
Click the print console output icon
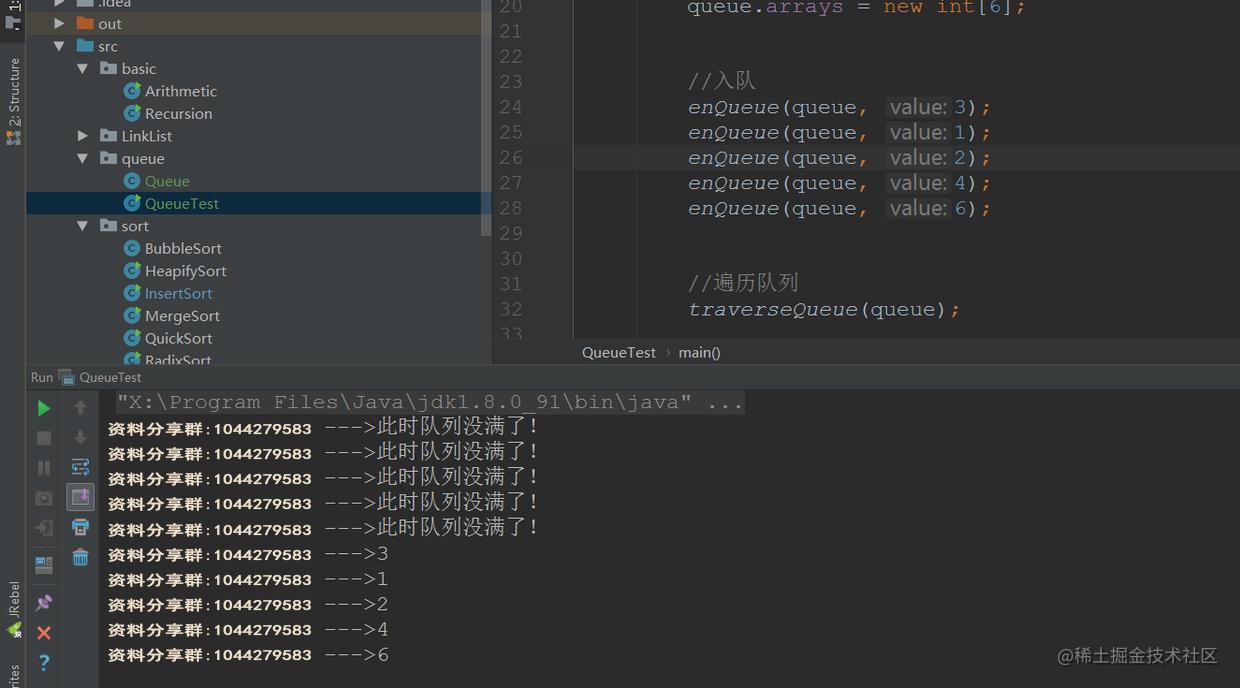(81, 527)
